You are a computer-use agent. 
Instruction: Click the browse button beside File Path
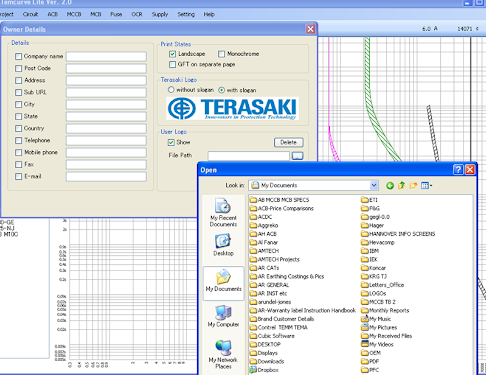click(x=297, y=156)
